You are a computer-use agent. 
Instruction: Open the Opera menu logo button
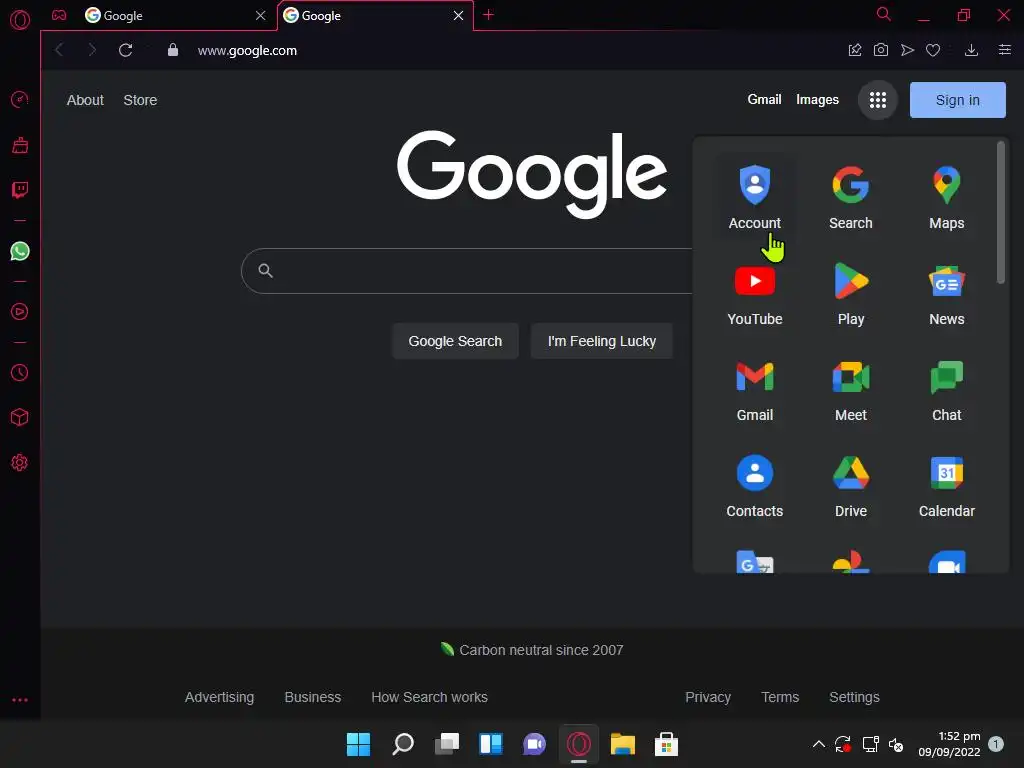tap(20, 20)
